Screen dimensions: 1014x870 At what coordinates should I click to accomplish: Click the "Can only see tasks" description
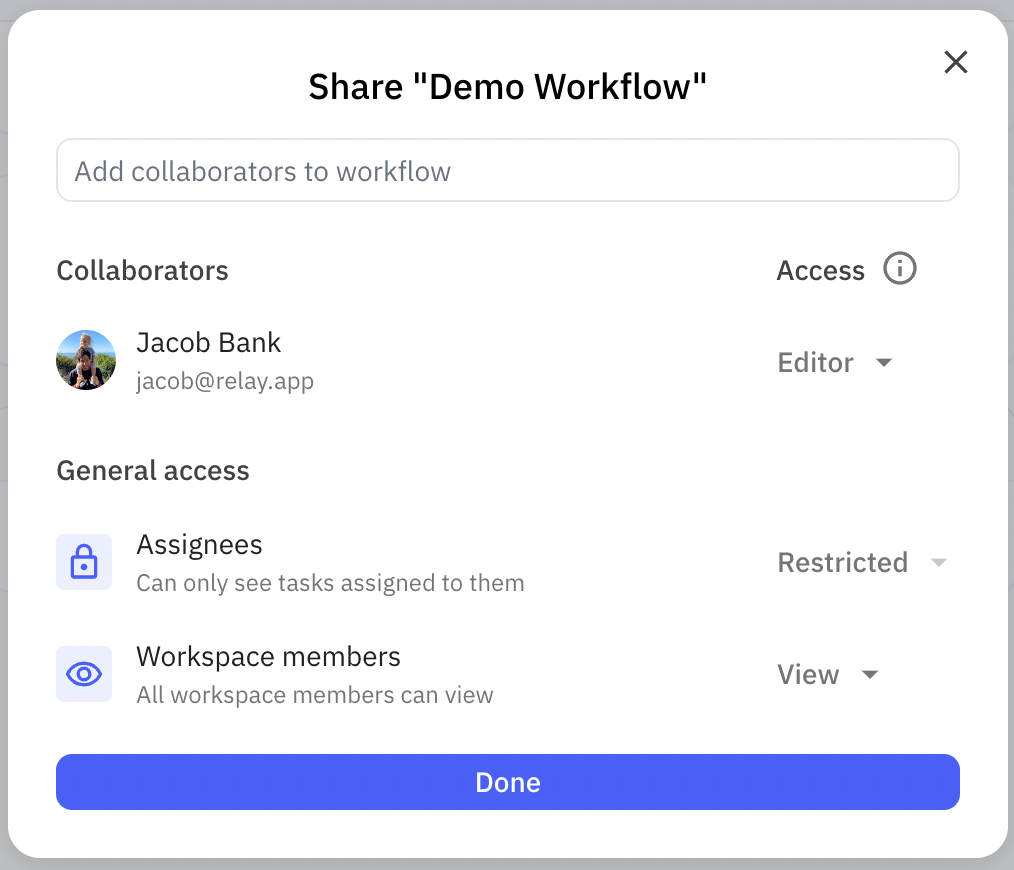pyautogui.click(x=330, y=583)
